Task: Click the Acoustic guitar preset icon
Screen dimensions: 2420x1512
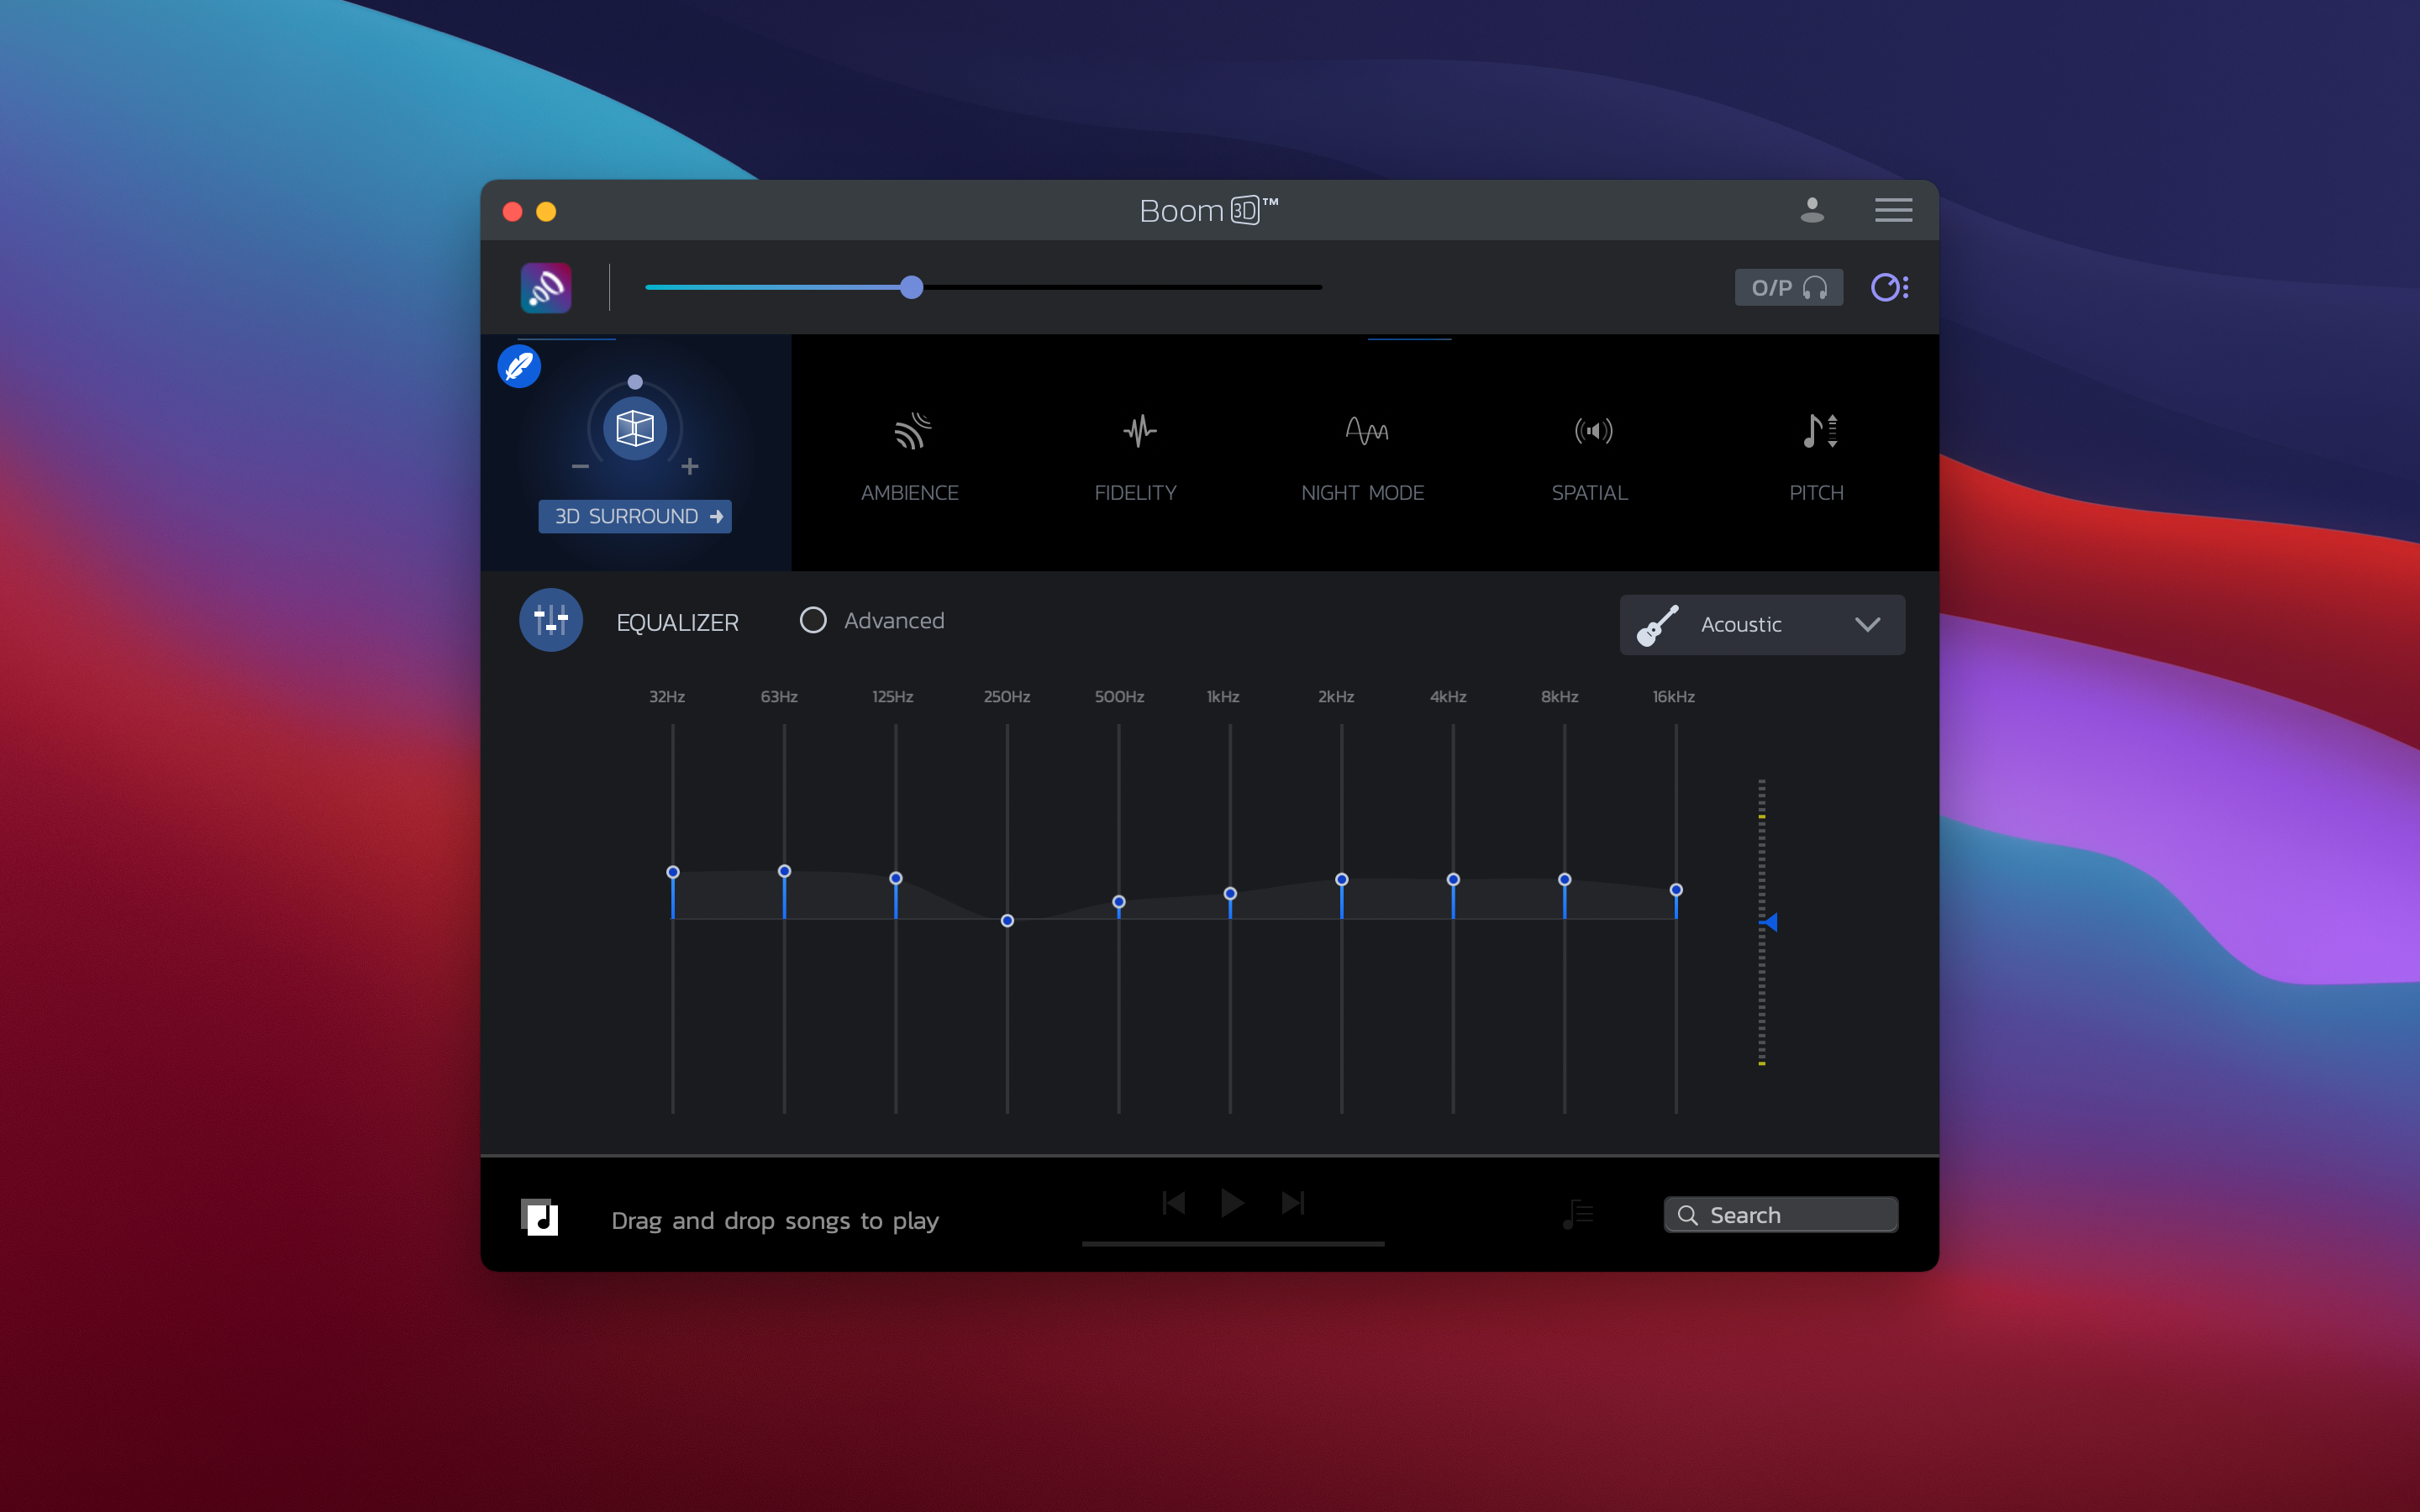Action: 1657,625
